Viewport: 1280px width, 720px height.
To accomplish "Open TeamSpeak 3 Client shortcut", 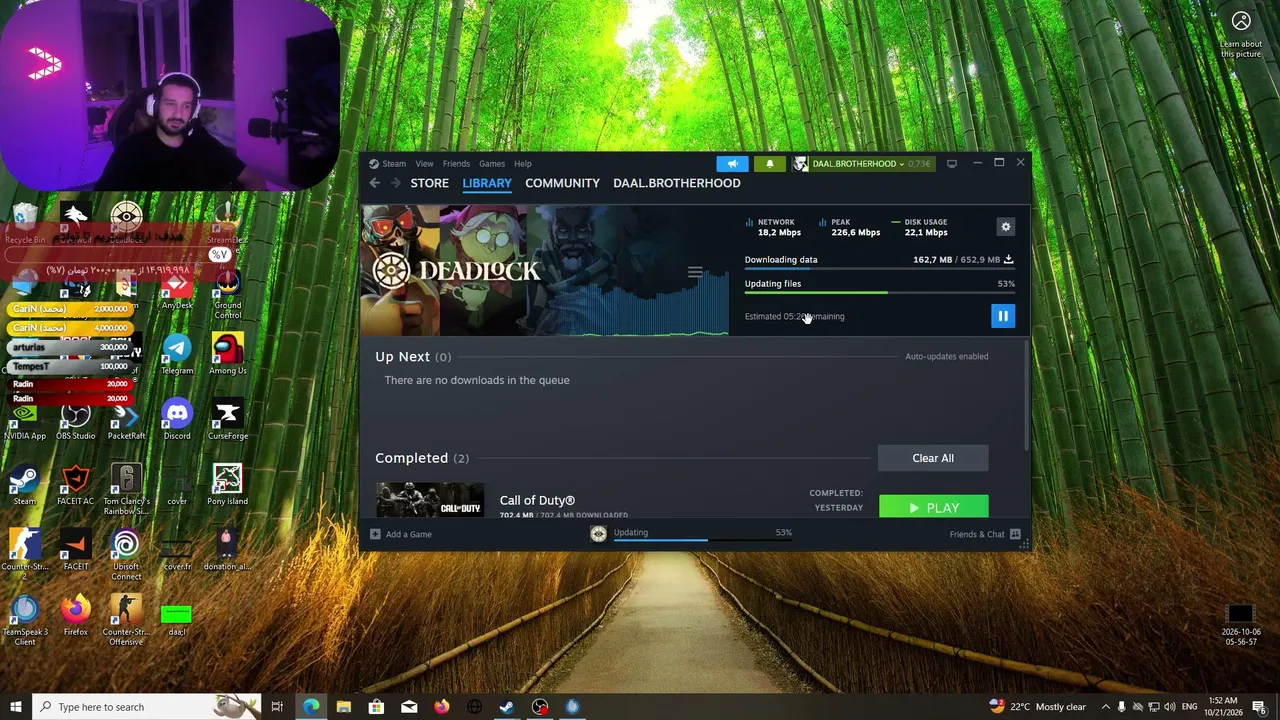I will point(25,620).
